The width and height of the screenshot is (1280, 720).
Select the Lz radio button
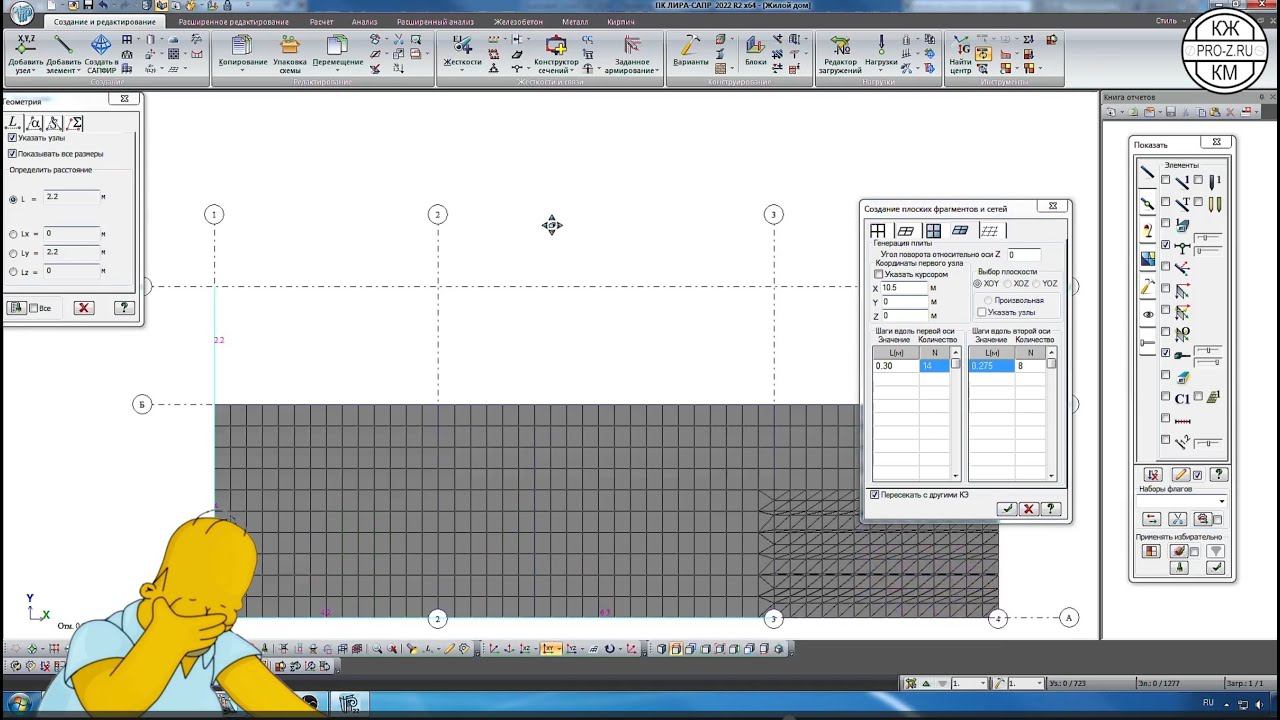coord(13,272)
